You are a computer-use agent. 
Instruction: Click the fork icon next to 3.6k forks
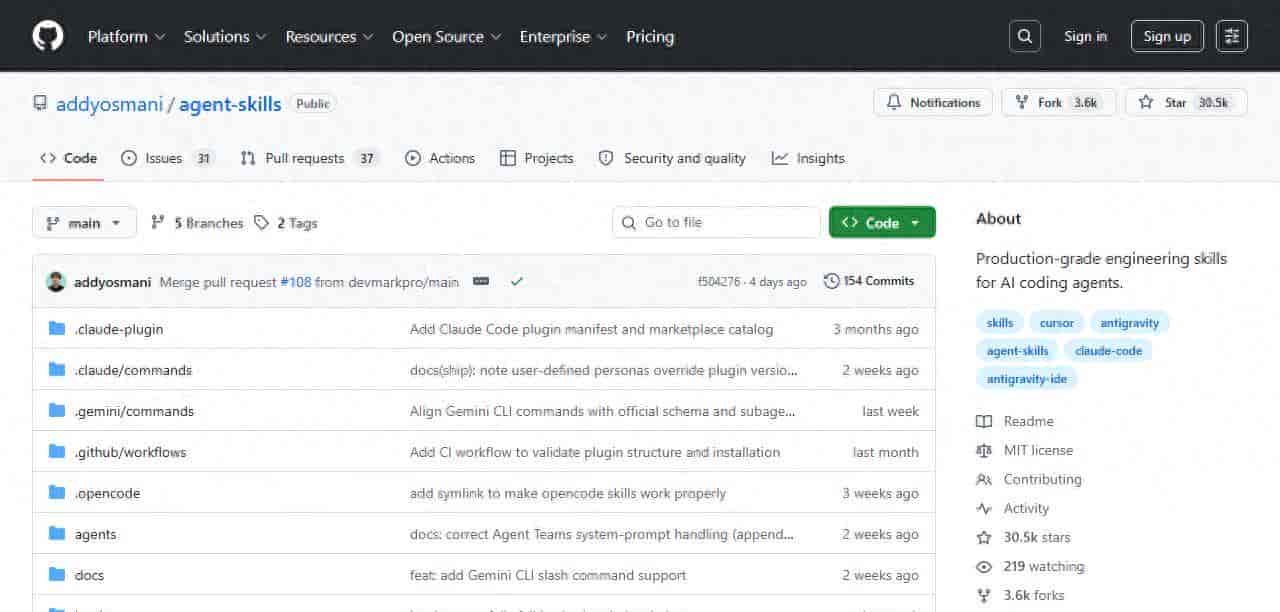pyautogui.click(x=984, y=595)
